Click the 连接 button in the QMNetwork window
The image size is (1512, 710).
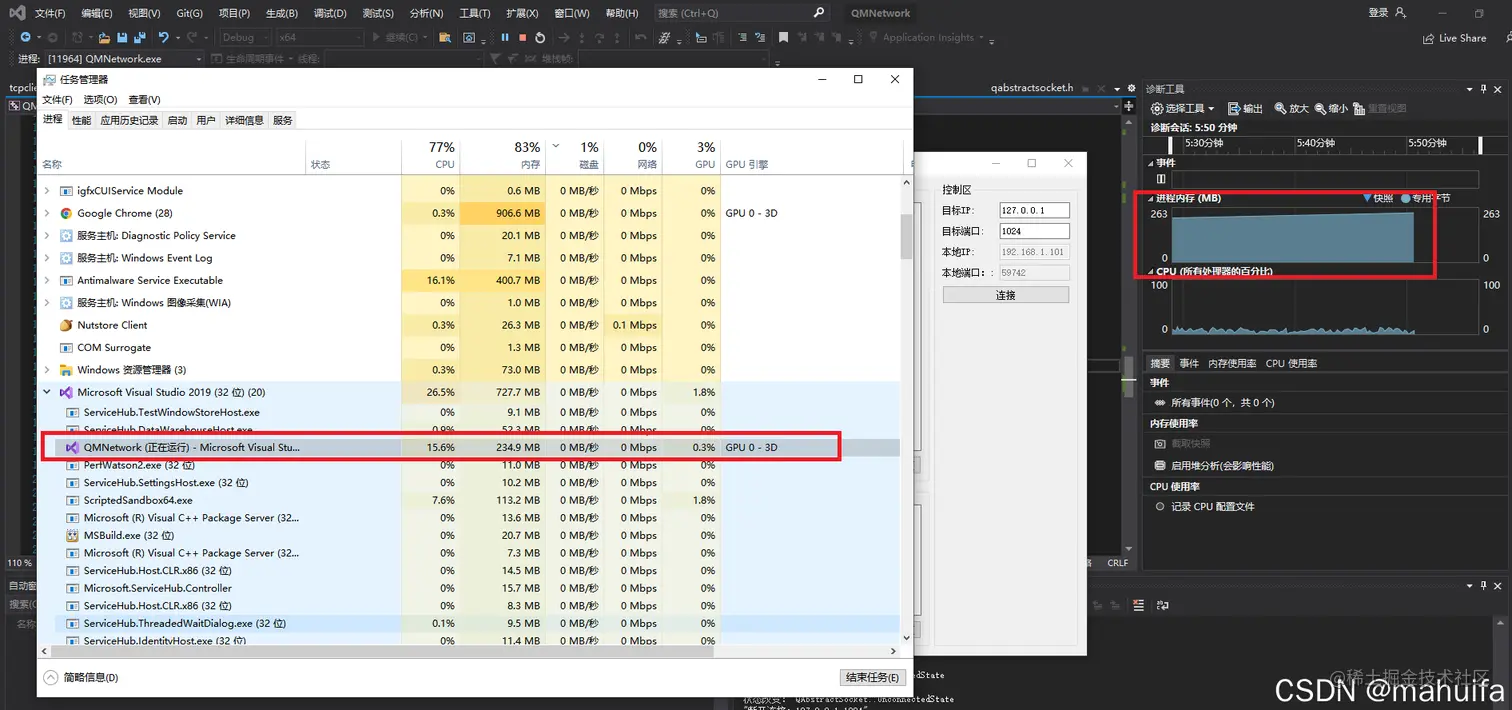click(x=1005, y=295)
